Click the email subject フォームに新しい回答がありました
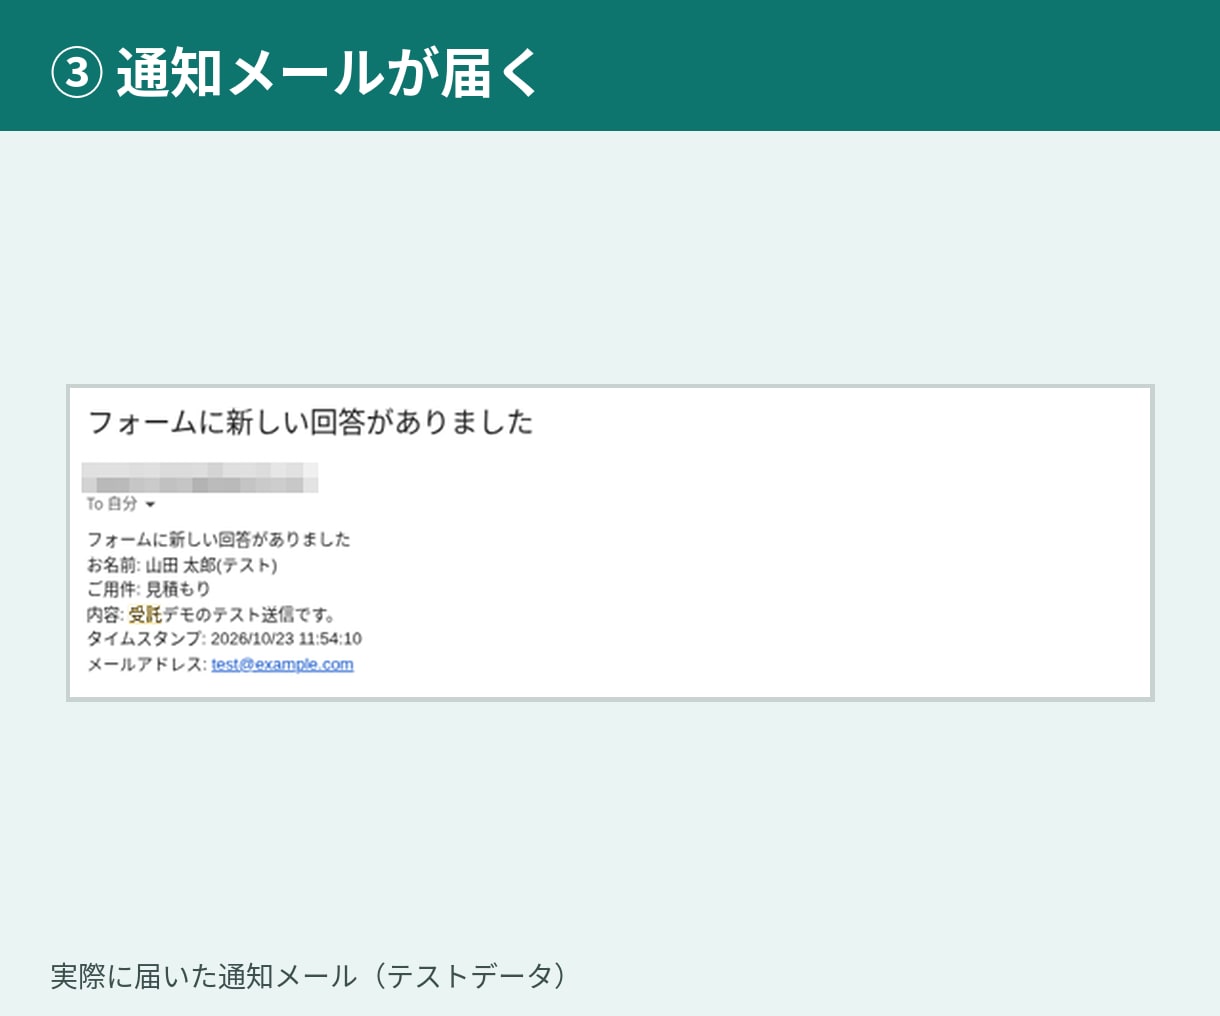Image resolution: width=1220 pixels, height=1016 pixels. coord(310,422)
